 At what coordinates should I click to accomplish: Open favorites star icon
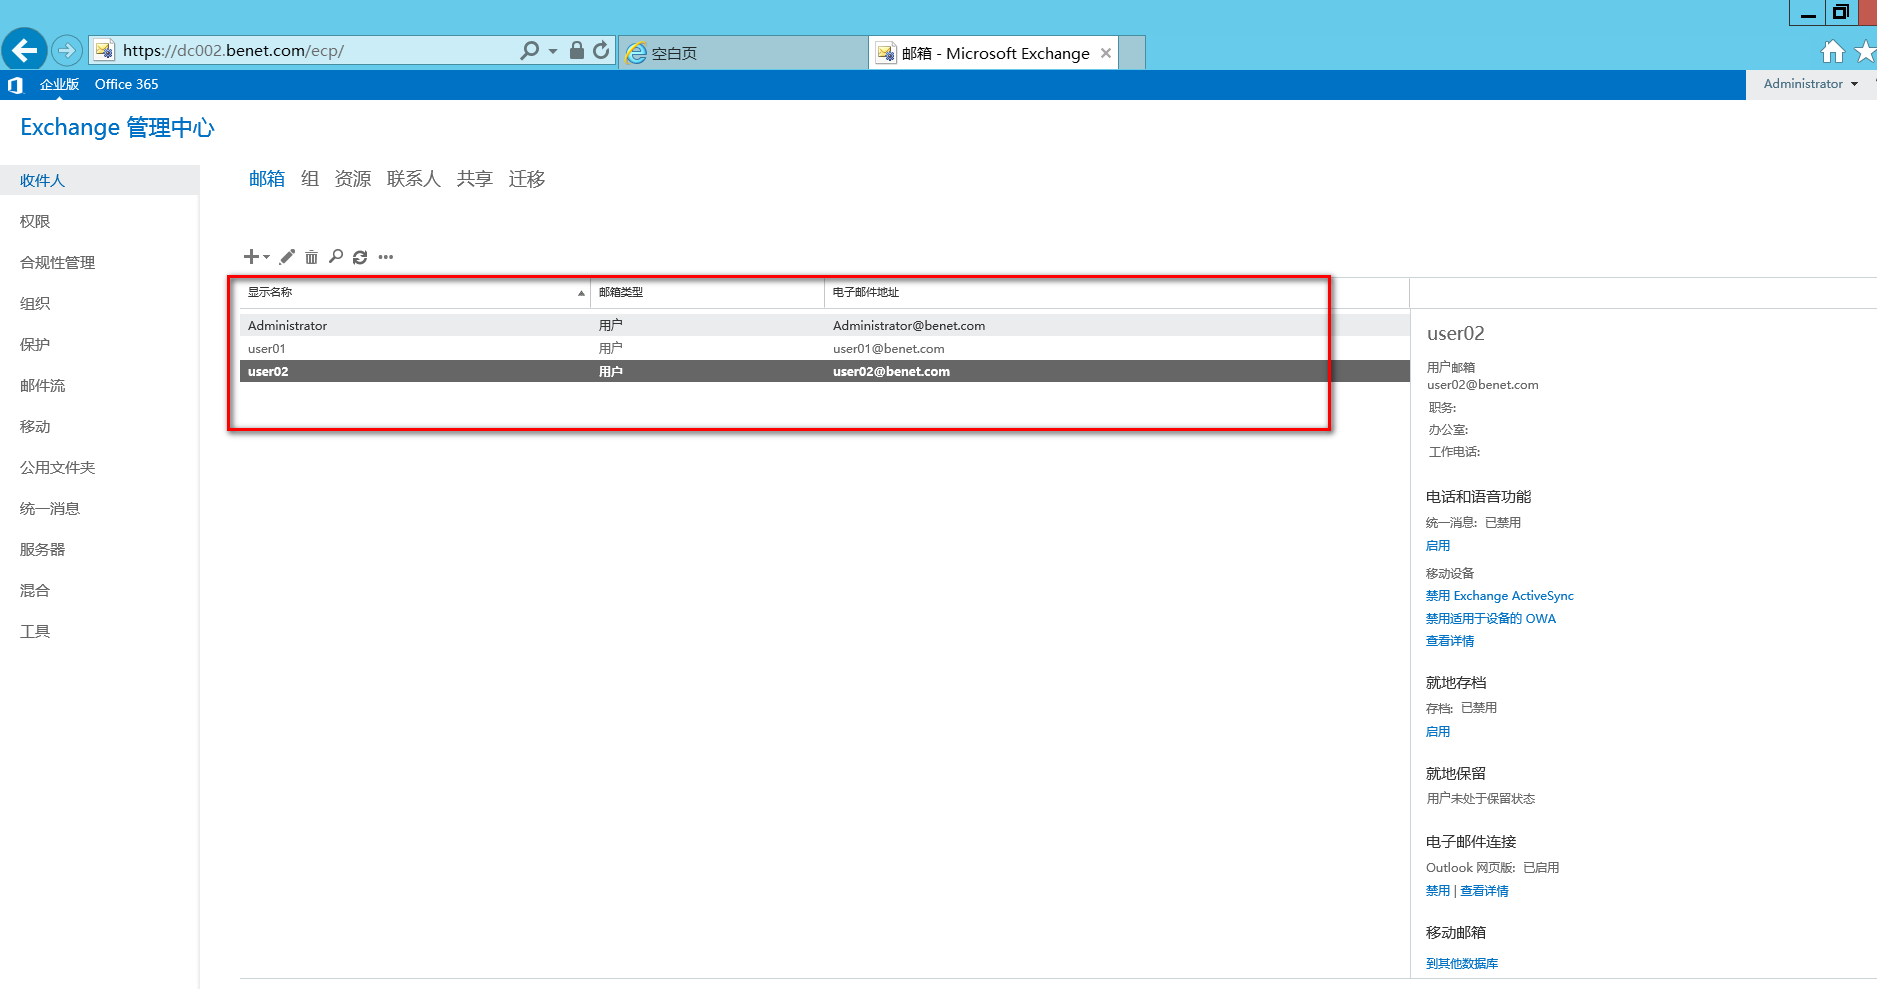click(x=1866, y=51)
